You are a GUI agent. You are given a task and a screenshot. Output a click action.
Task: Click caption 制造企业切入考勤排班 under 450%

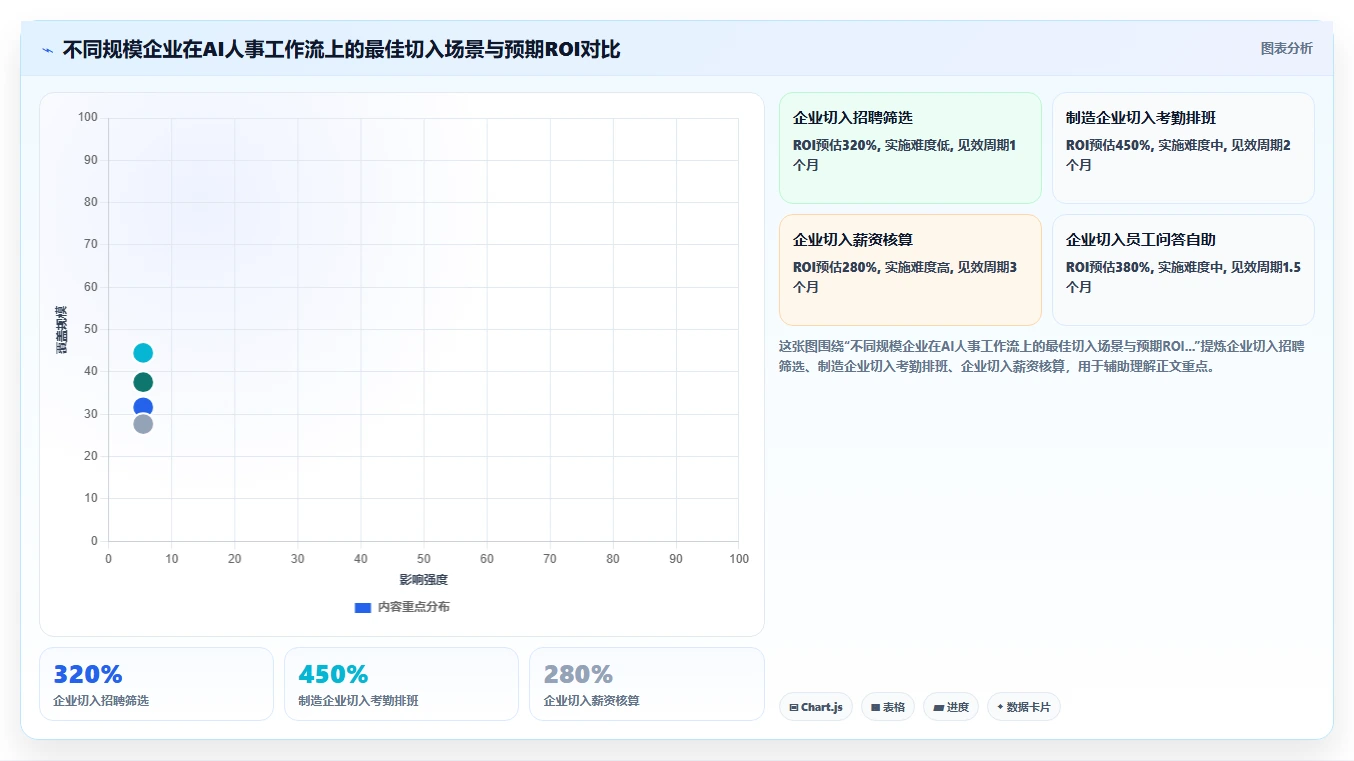(358, 701)
